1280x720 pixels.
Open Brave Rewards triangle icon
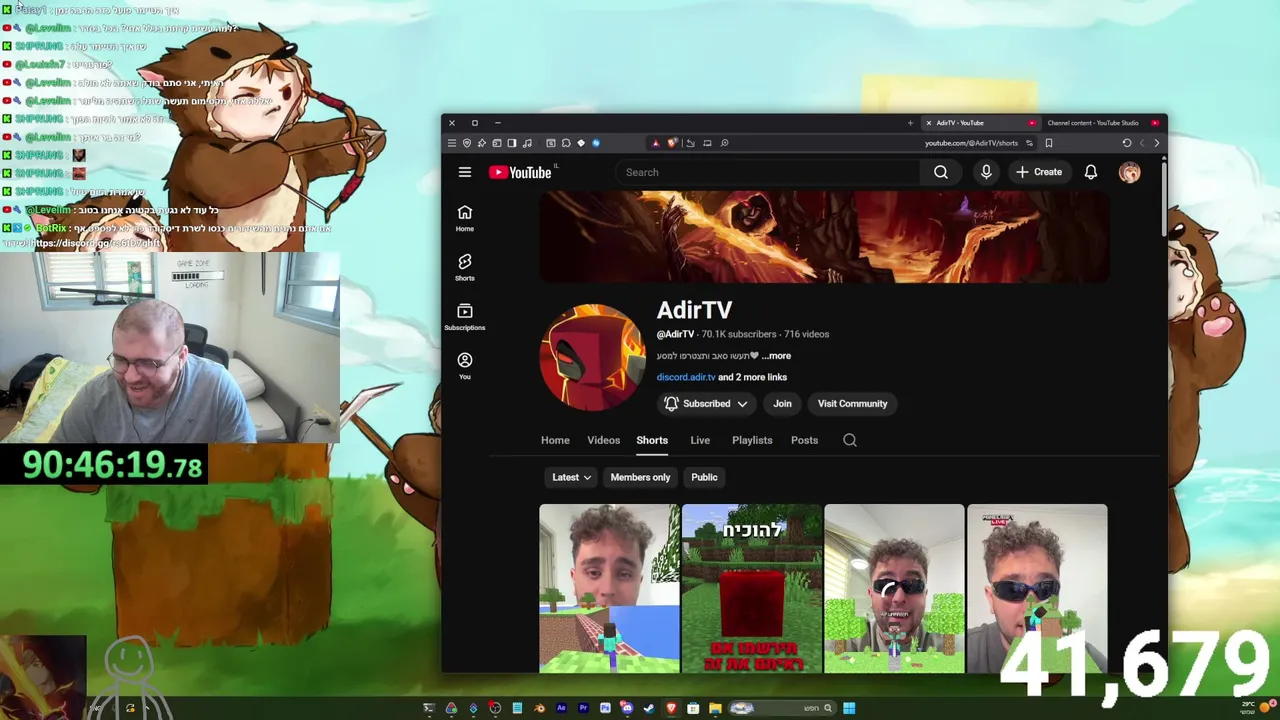click(x=656, y=142)
